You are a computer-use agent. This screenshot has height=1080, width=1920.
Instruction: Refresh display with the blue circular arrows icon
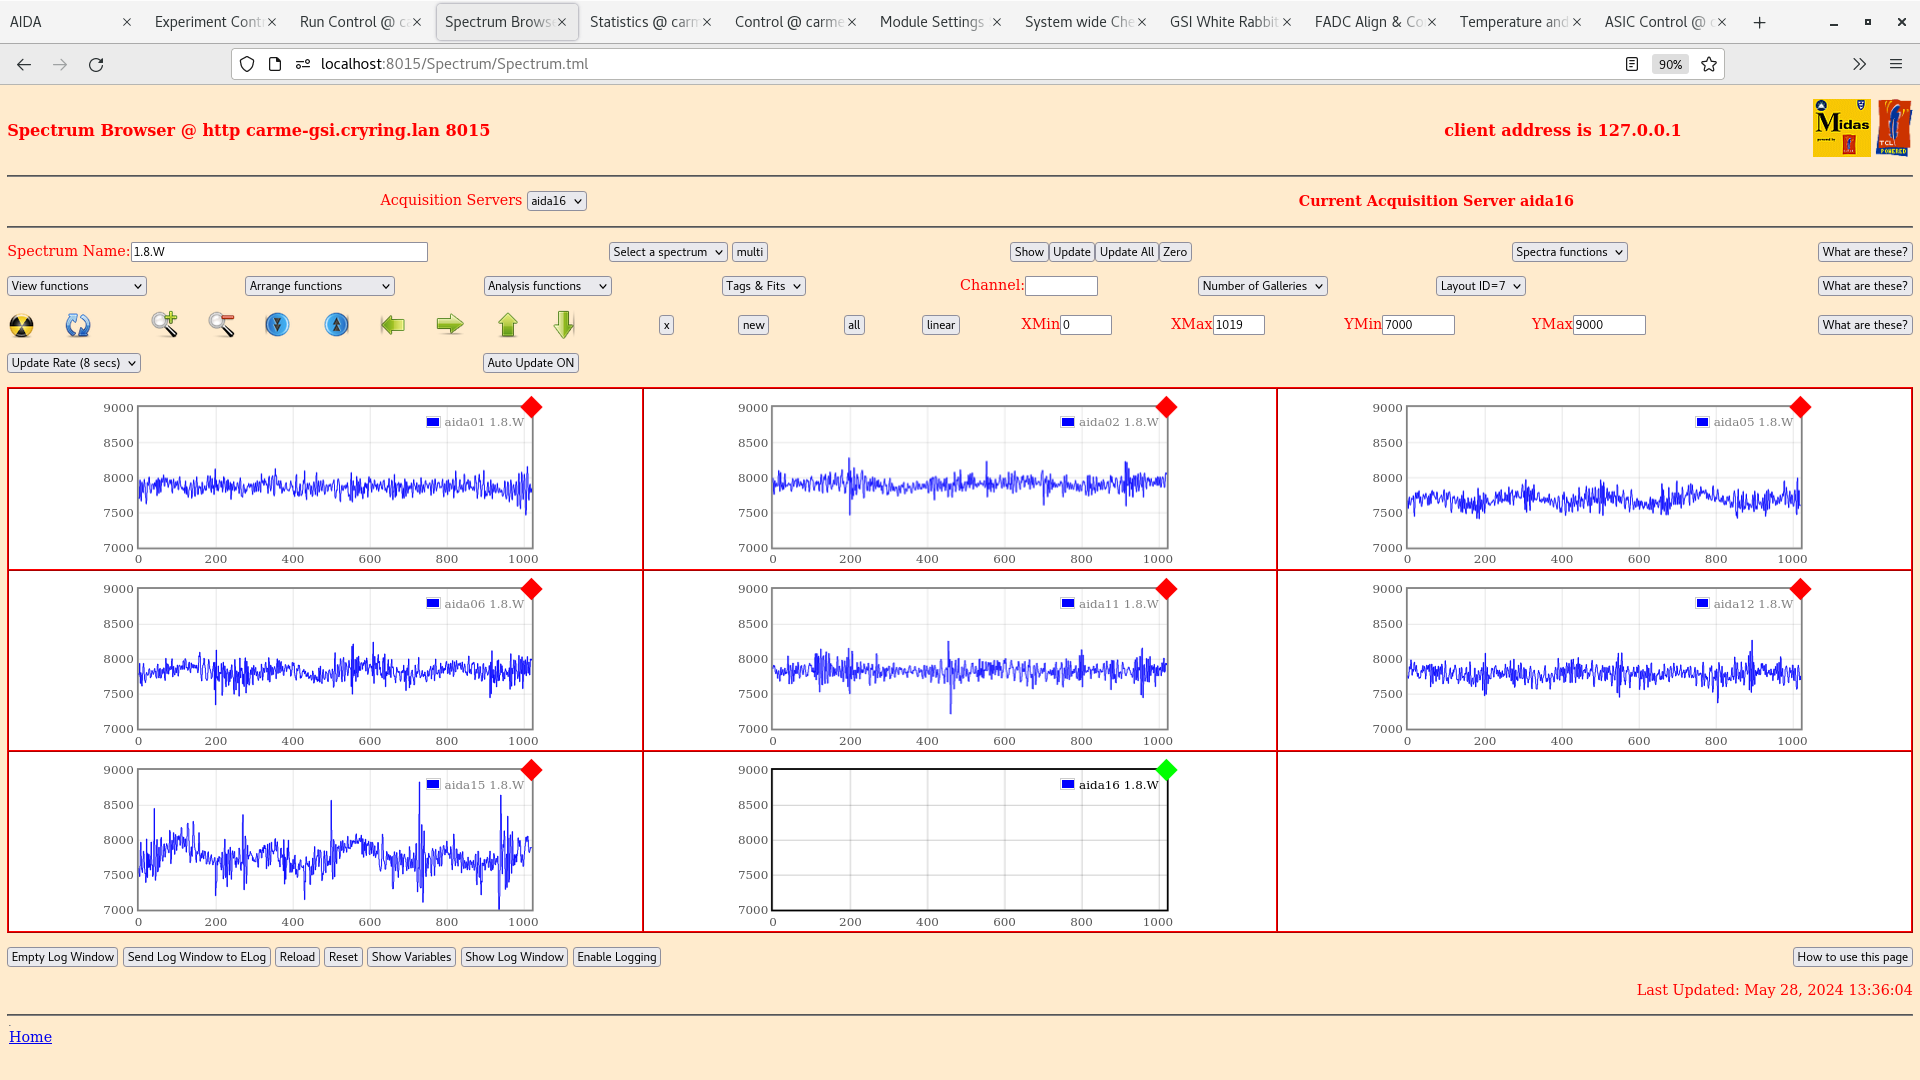[78, 325]
